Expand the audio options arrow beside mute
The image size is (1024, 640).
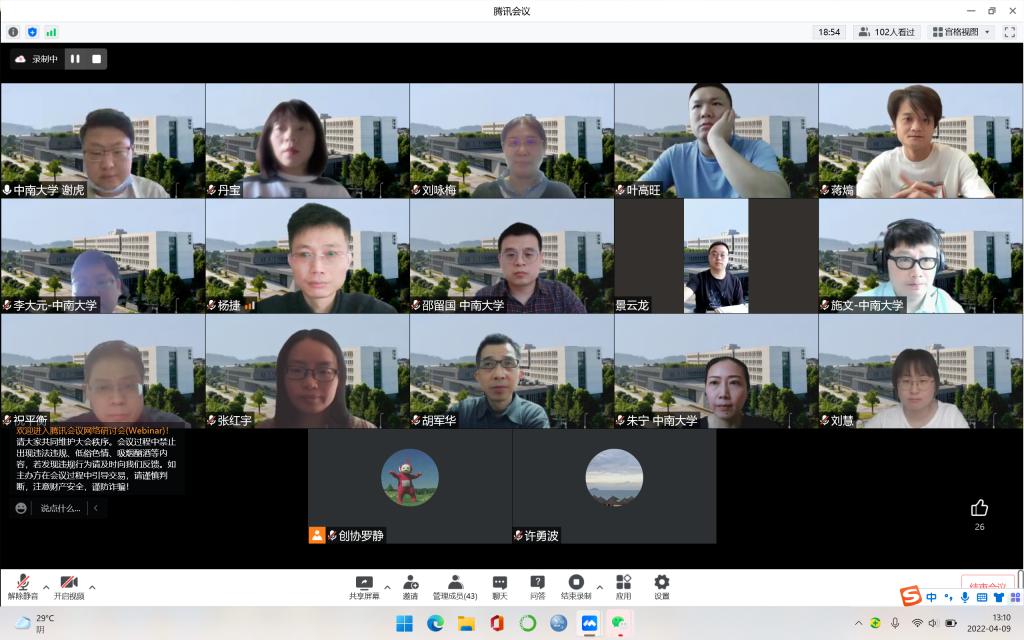[x=46, y=586]
